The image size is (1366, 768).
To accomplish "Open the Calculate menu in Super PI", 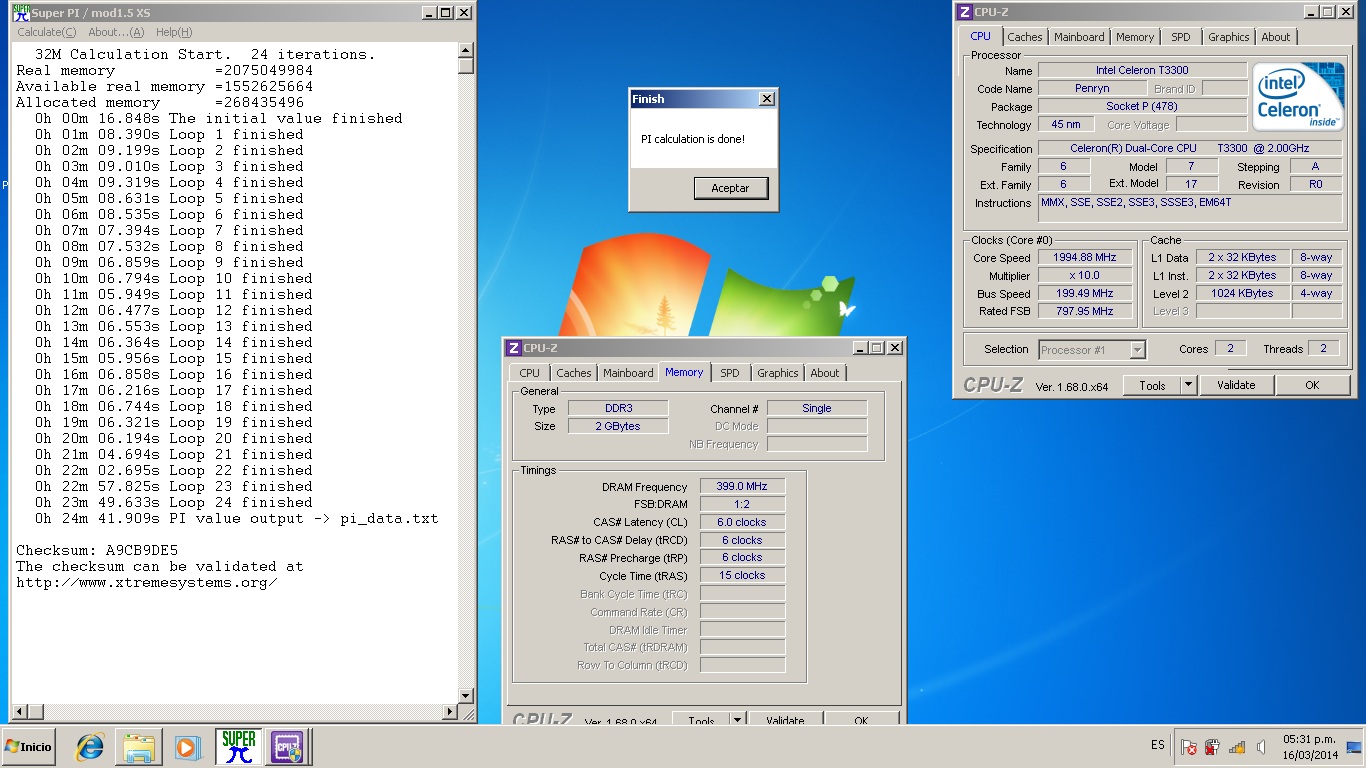I will pyautogui.click(x=46, y=32).
